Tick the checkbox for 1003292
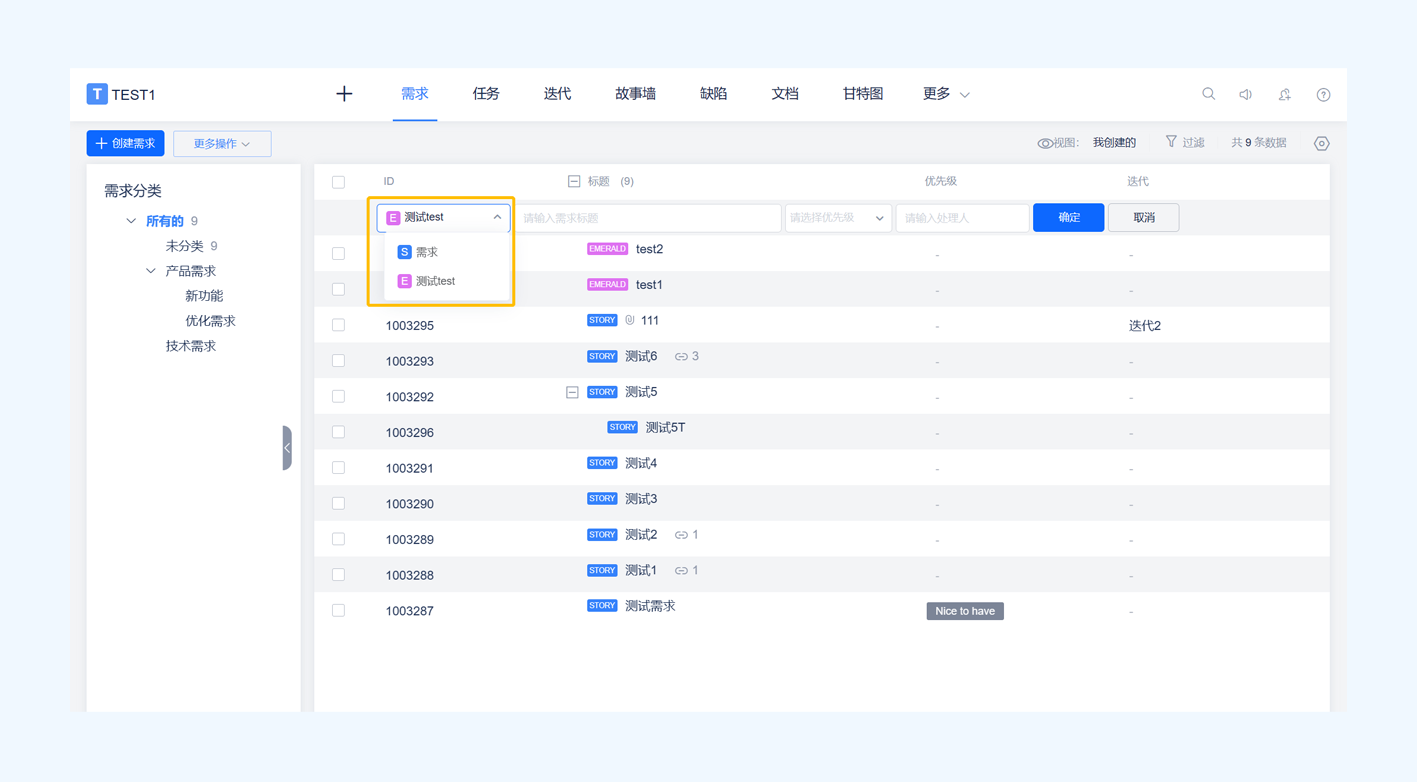The image size is (1417, 782). coord(338,397)
